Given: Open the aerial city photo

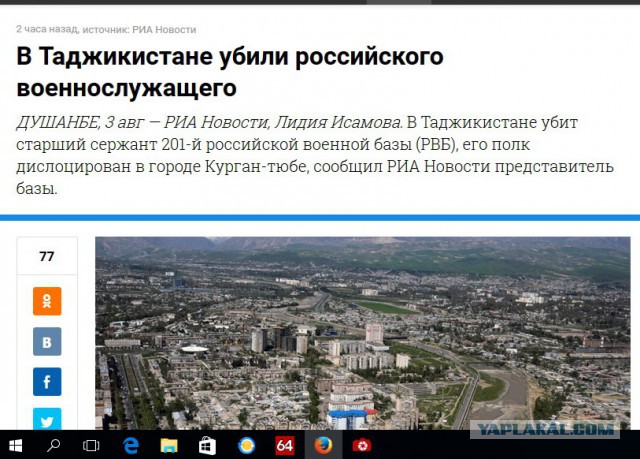Looking at the screenshot, I should (x=362, y=333).
